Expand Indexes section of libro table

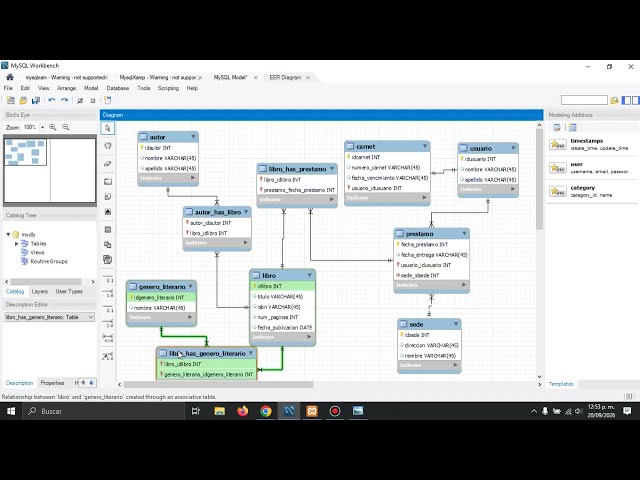[309, 337]
